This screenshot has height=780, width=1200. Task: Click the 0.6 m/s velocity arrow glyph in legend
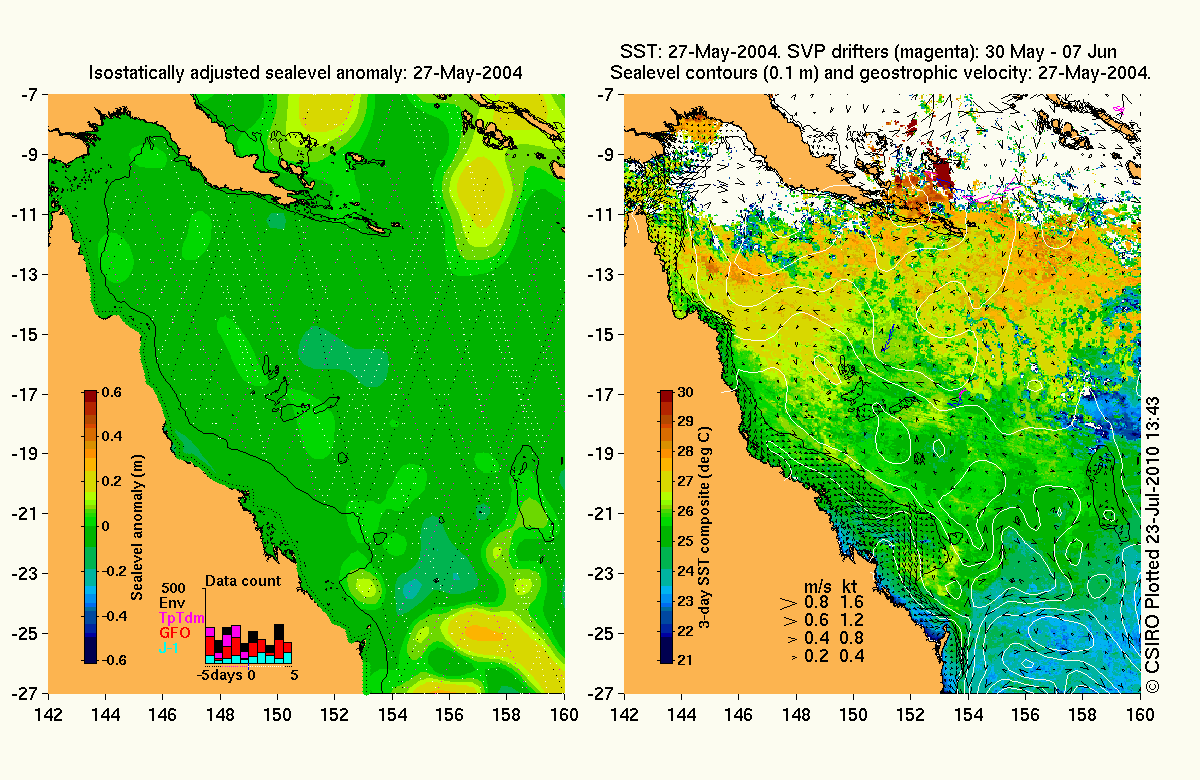tap(788, 621)
